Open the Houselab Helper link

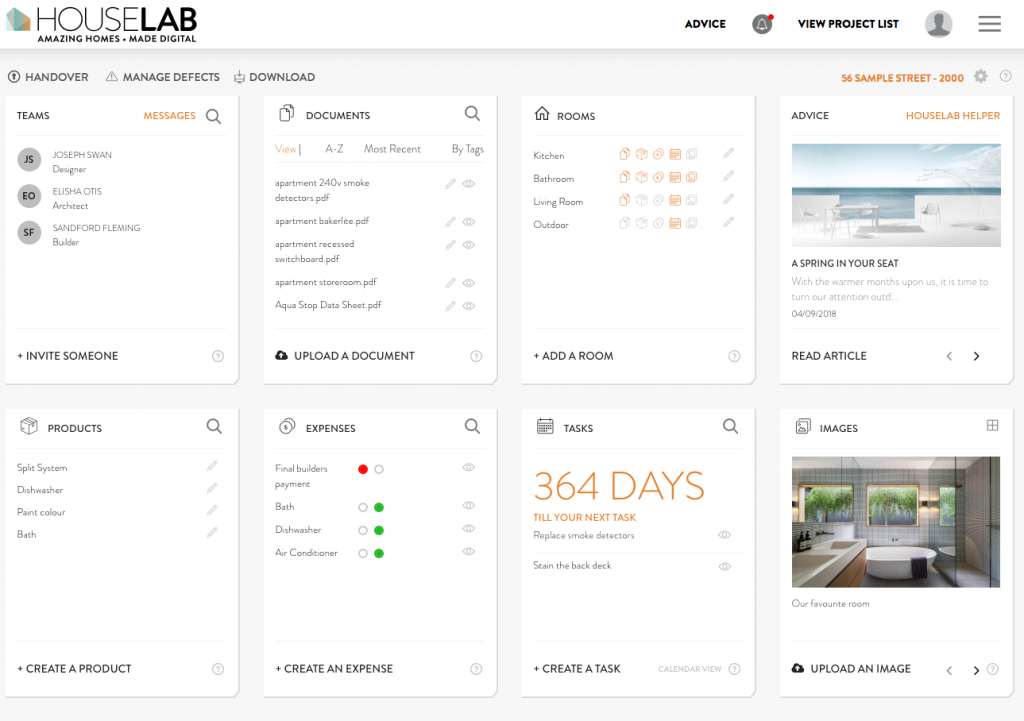pyautogui.click(x=952, y=116)
